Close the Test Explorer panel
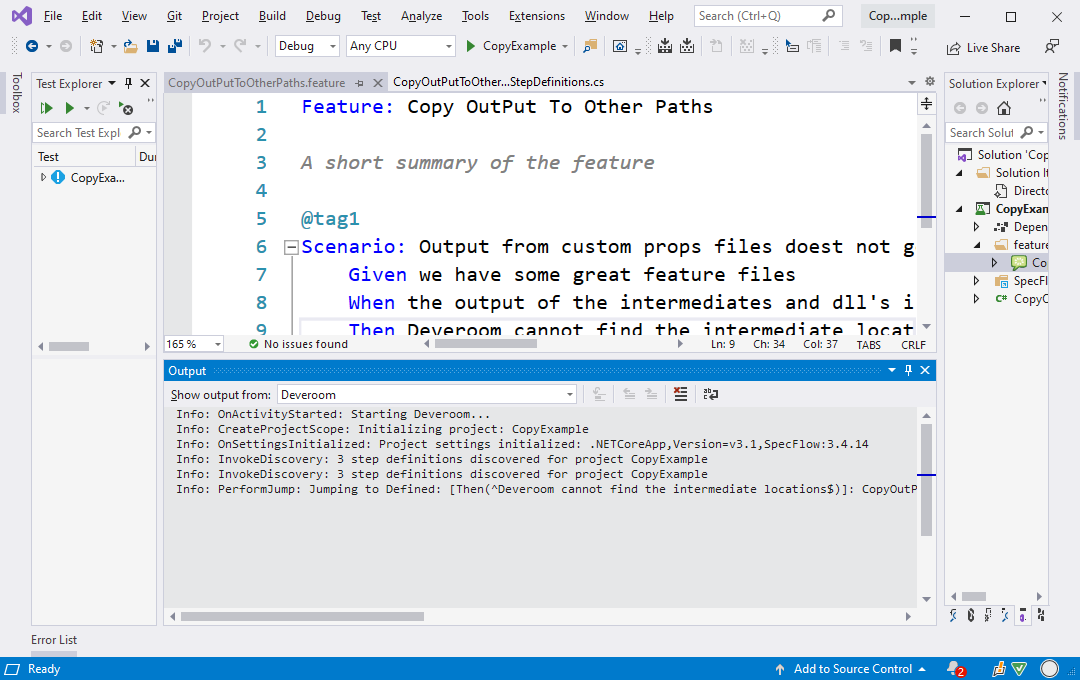This screenshot has width=1080, height=680. 145,83
